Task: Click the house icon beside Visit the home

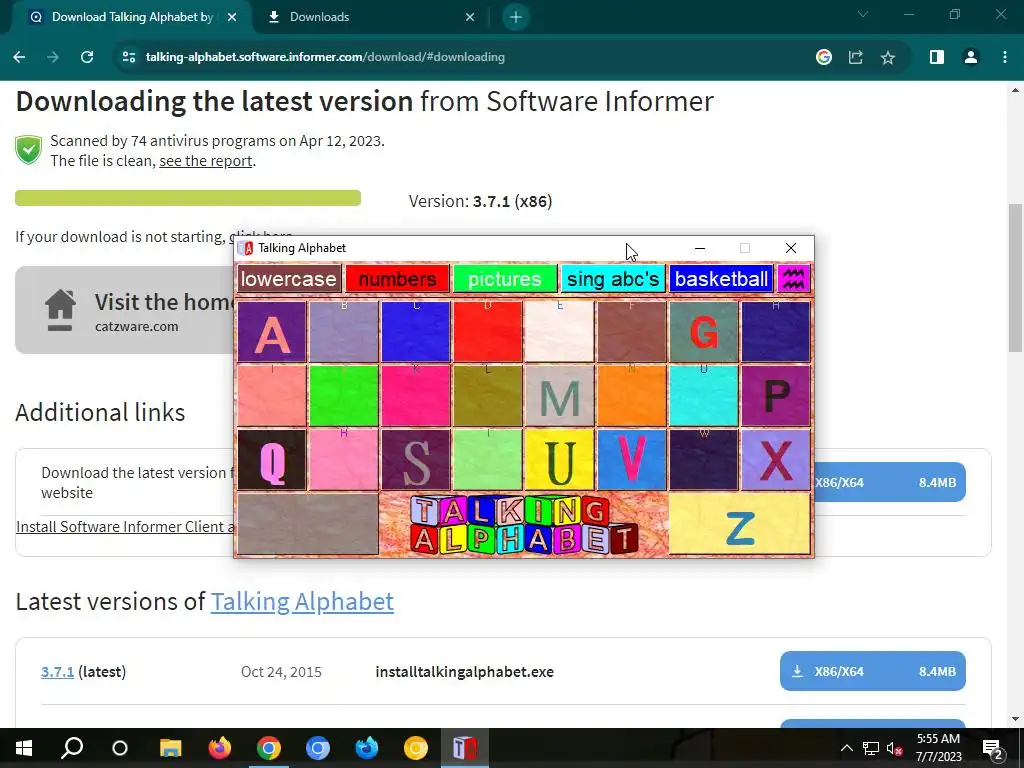Action: pyautogui.click(x=60, y=310)
